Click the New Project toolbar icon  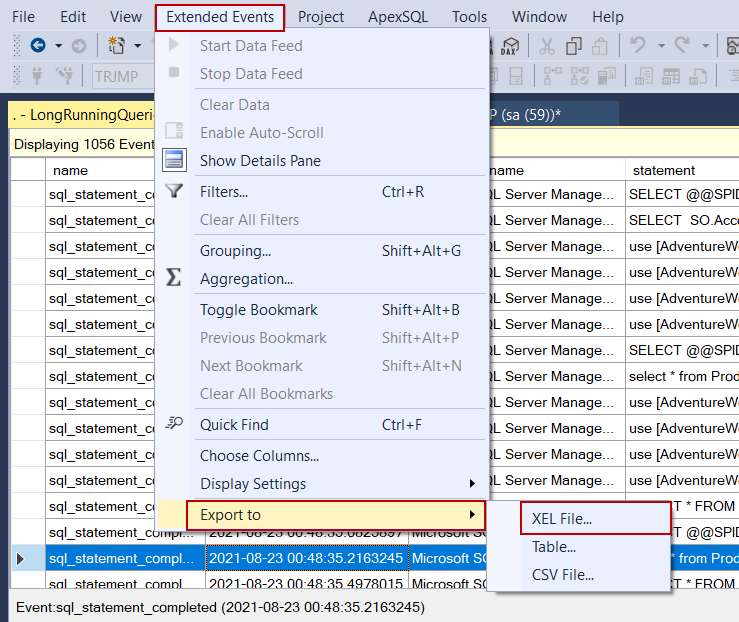coord(116,46)
